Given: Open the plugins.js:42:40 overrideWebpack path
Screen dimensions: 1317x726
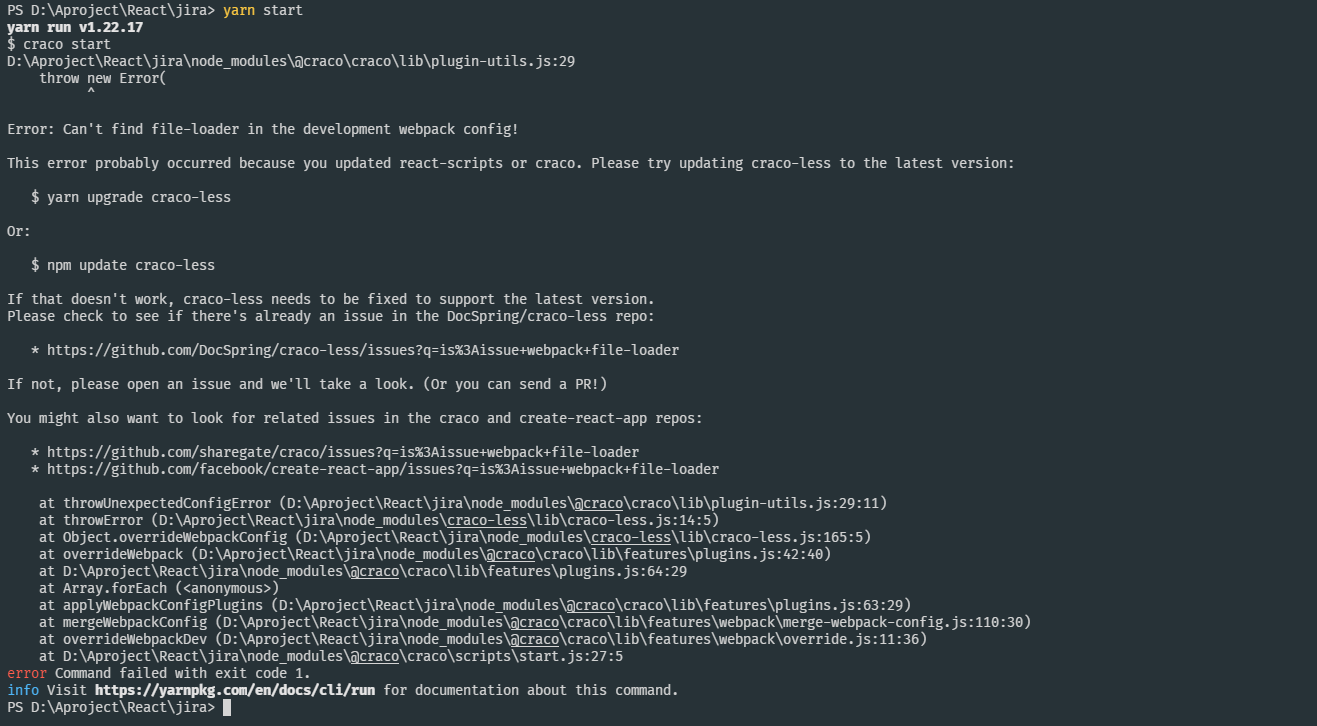Looking at the screenshot, I should [x=511, y=554].
